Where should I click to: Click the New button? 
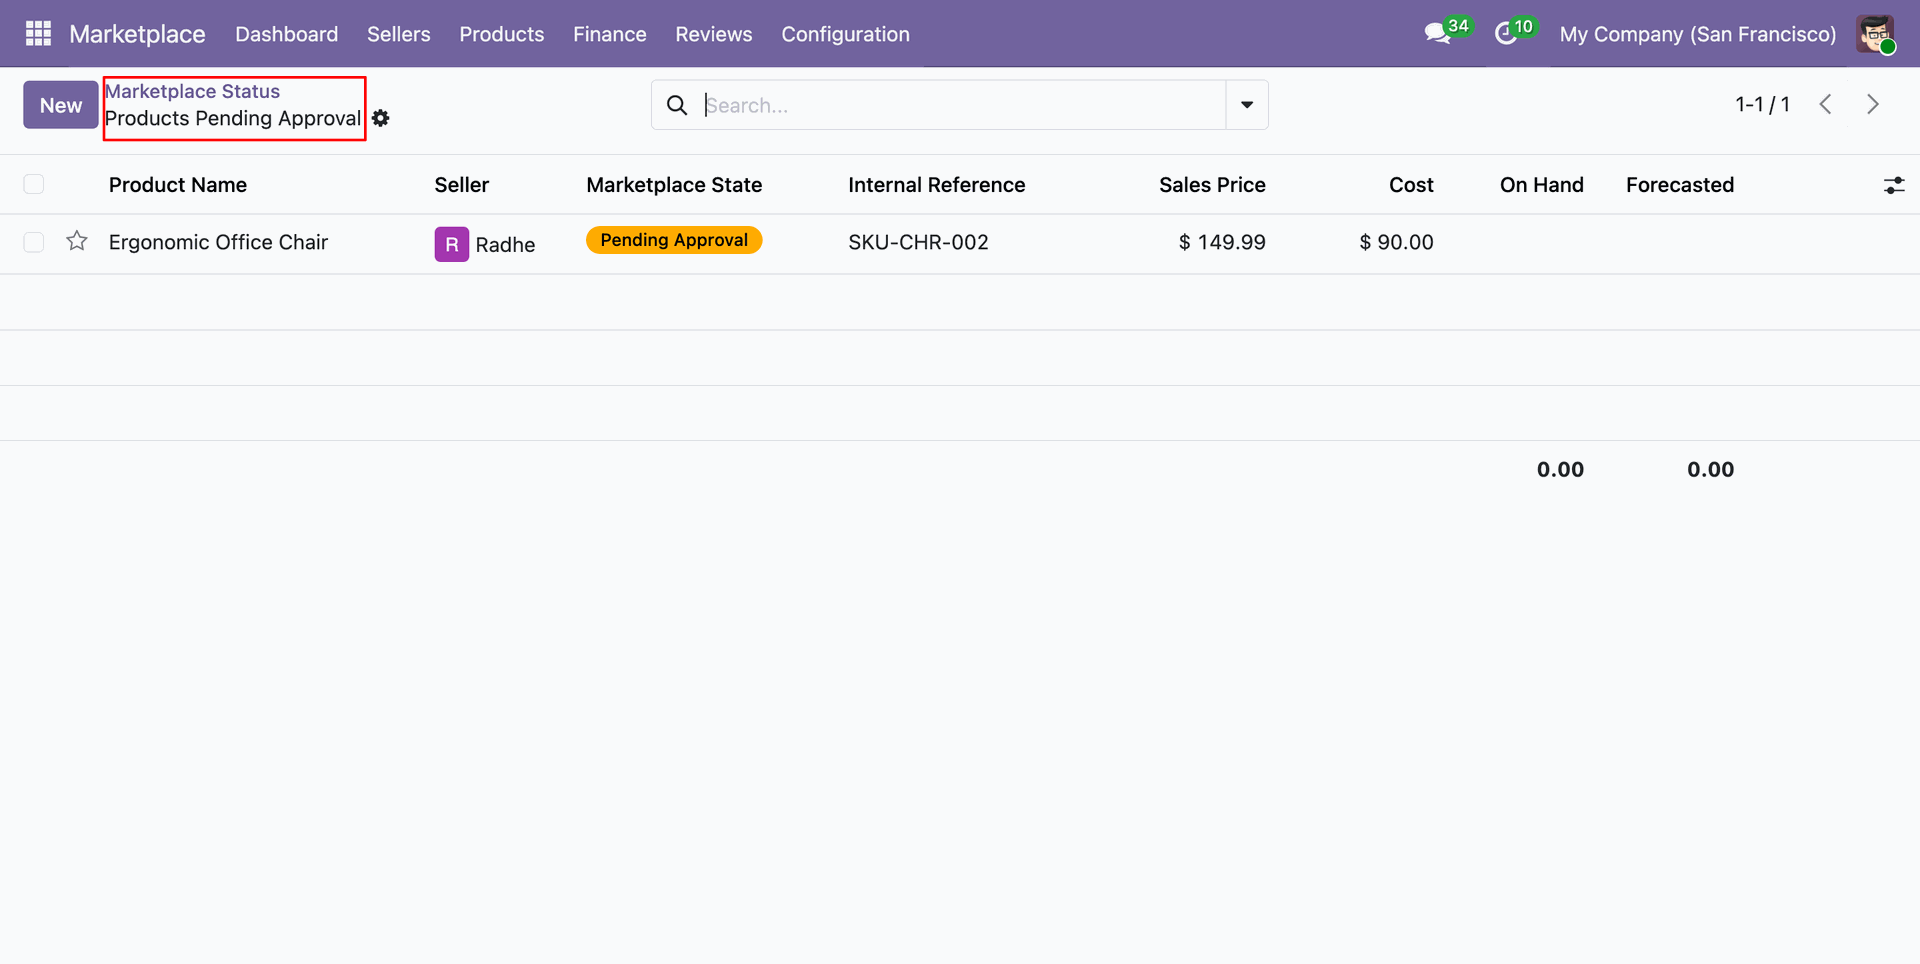[61, 105]
